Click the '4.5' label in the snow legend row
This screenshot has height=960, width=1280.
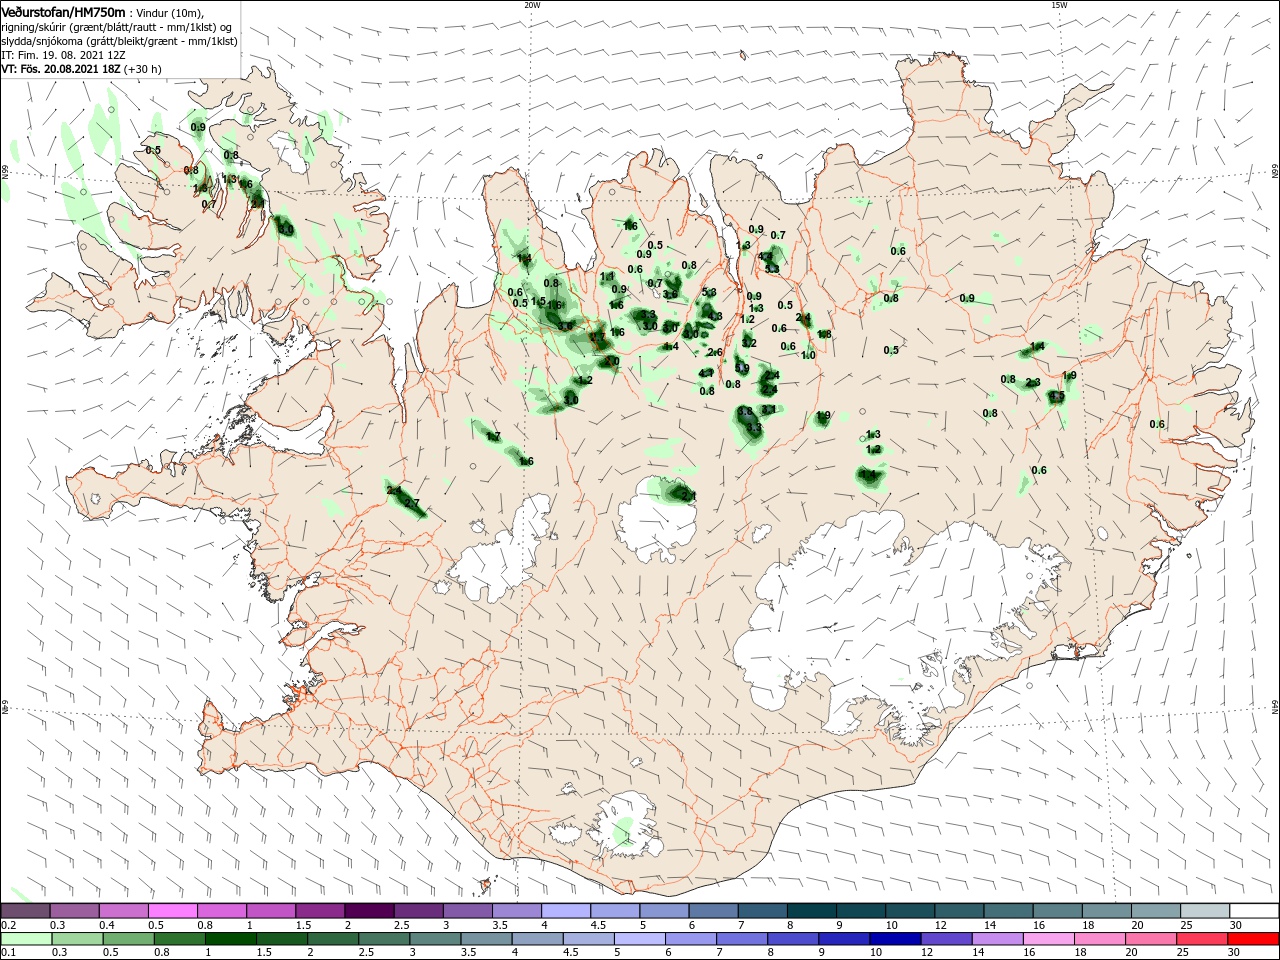(x=598, y=925)
